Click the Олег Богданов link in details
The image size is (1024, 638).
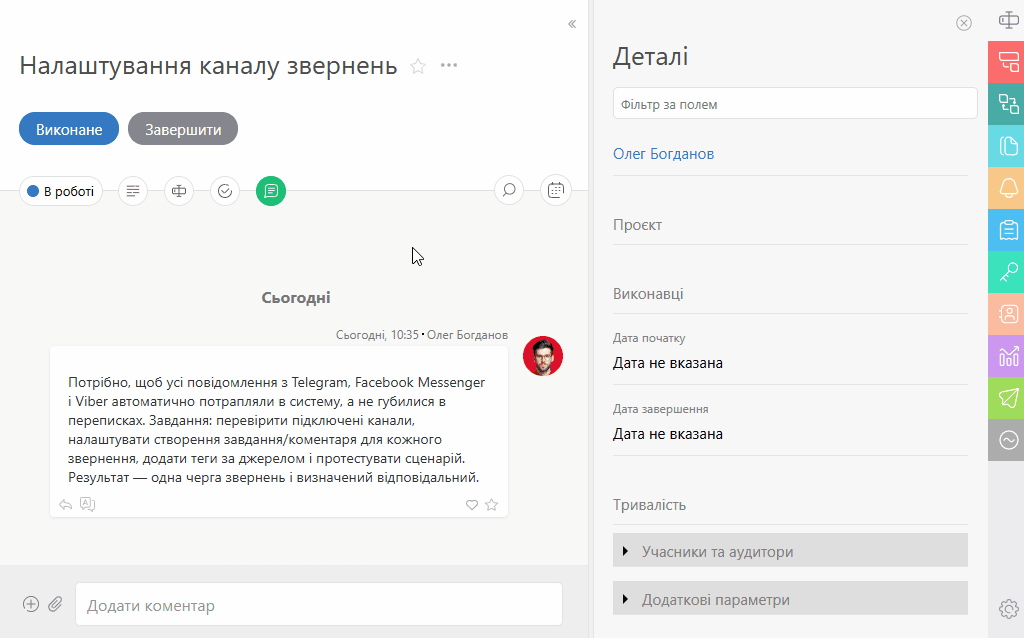tap(663, 154)
